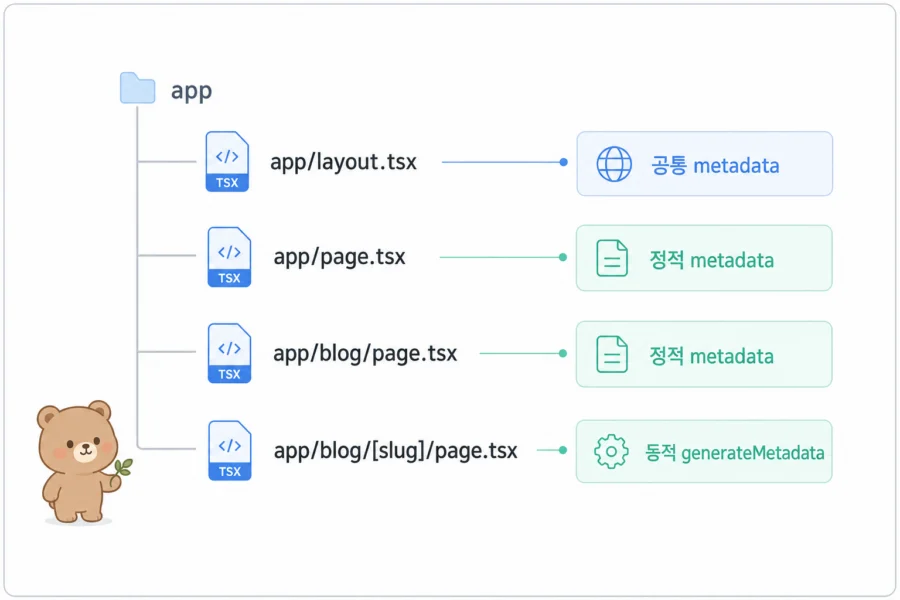This screenshot has width=900, height=600.
Task: Click the '공통 metadata' label
Action: pos(715,165)
